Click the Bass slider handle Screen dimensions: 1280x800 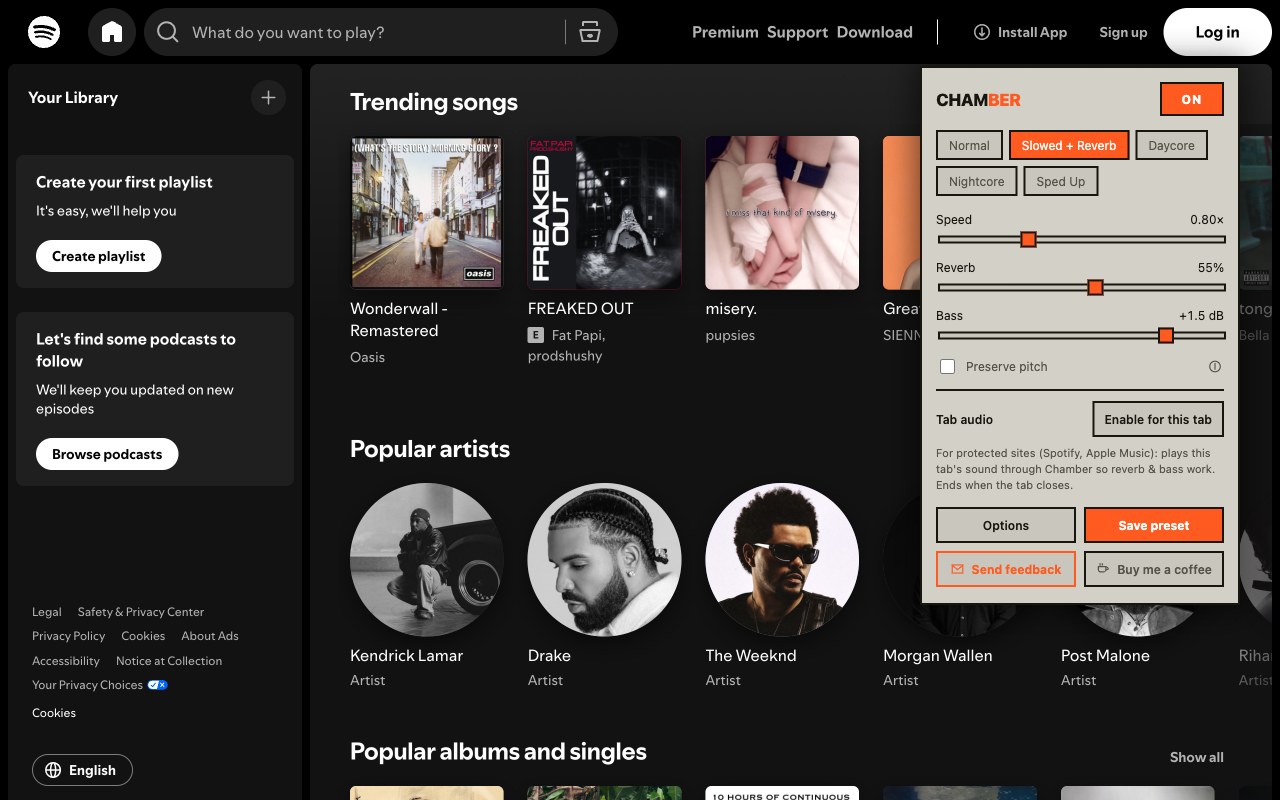(x=1165, y=335)
